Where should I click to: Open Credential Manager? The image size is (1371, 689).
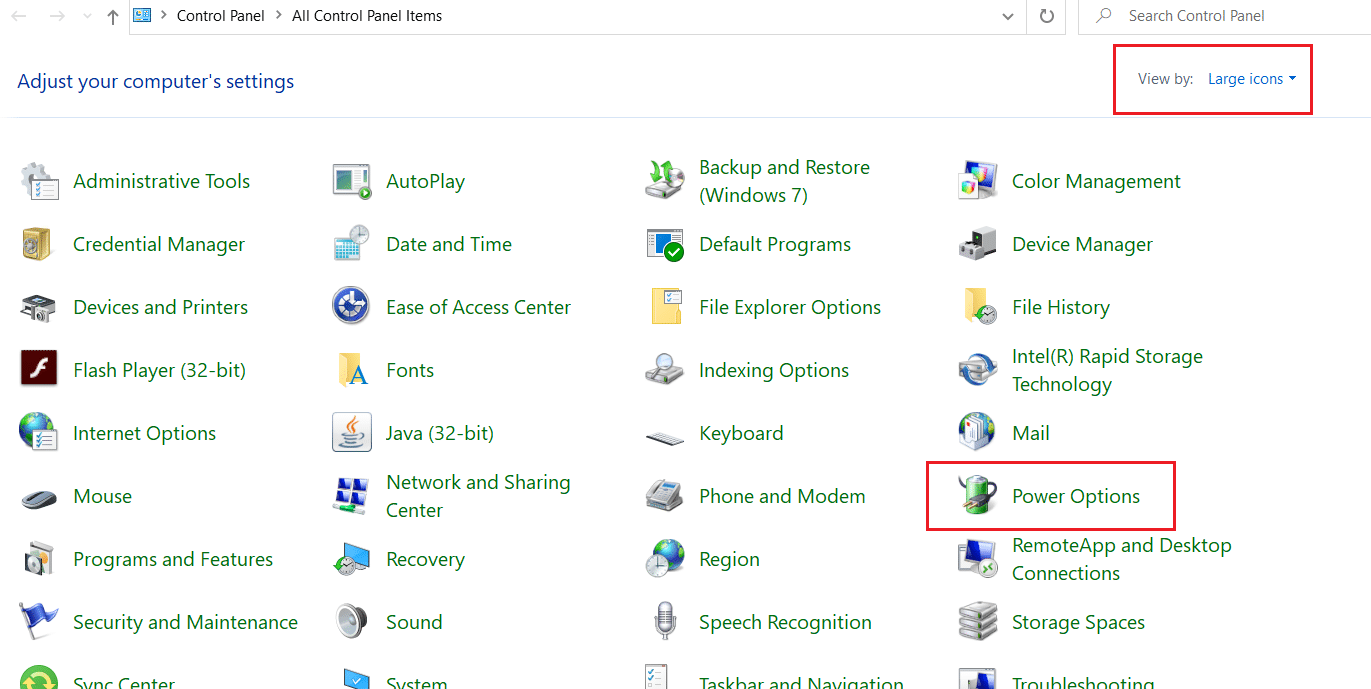coord(158,243)
